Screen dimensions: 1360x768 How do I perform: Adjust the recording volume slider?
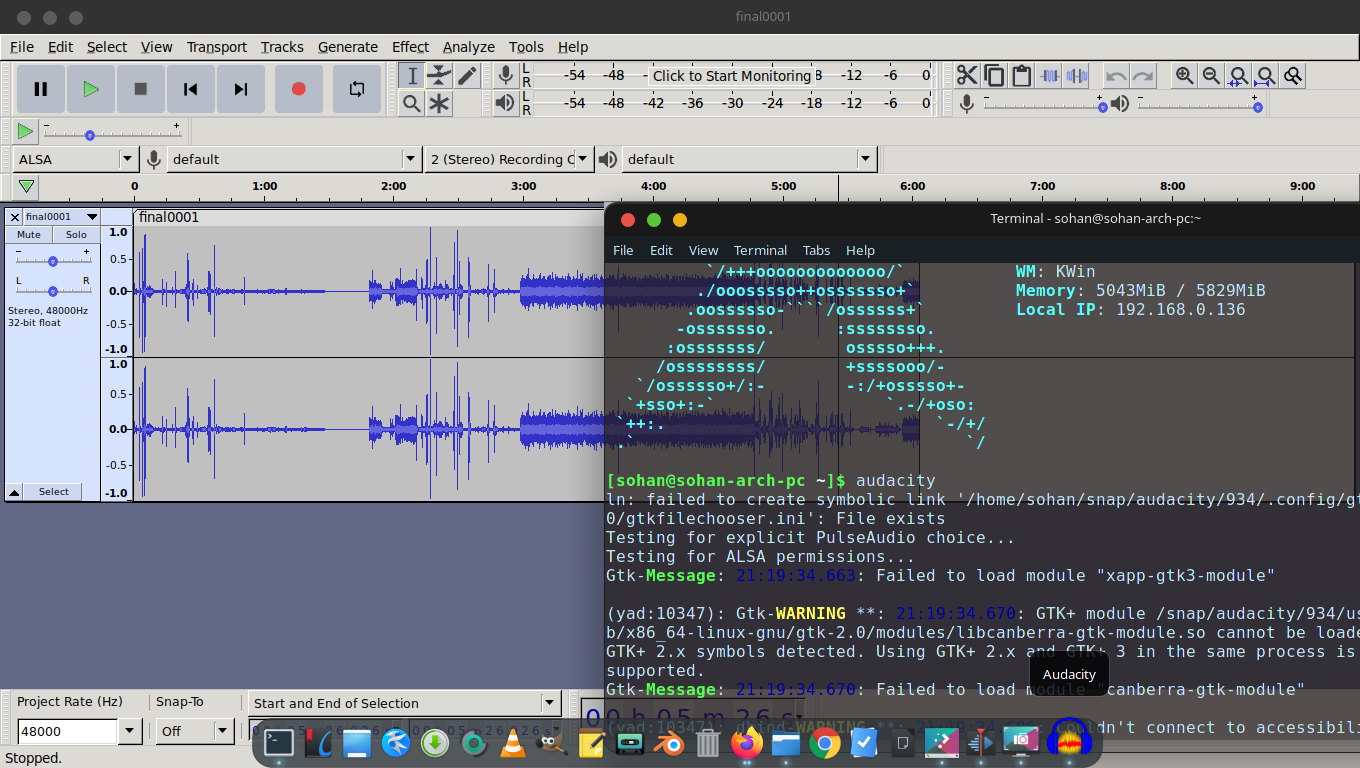[1044, 103]
